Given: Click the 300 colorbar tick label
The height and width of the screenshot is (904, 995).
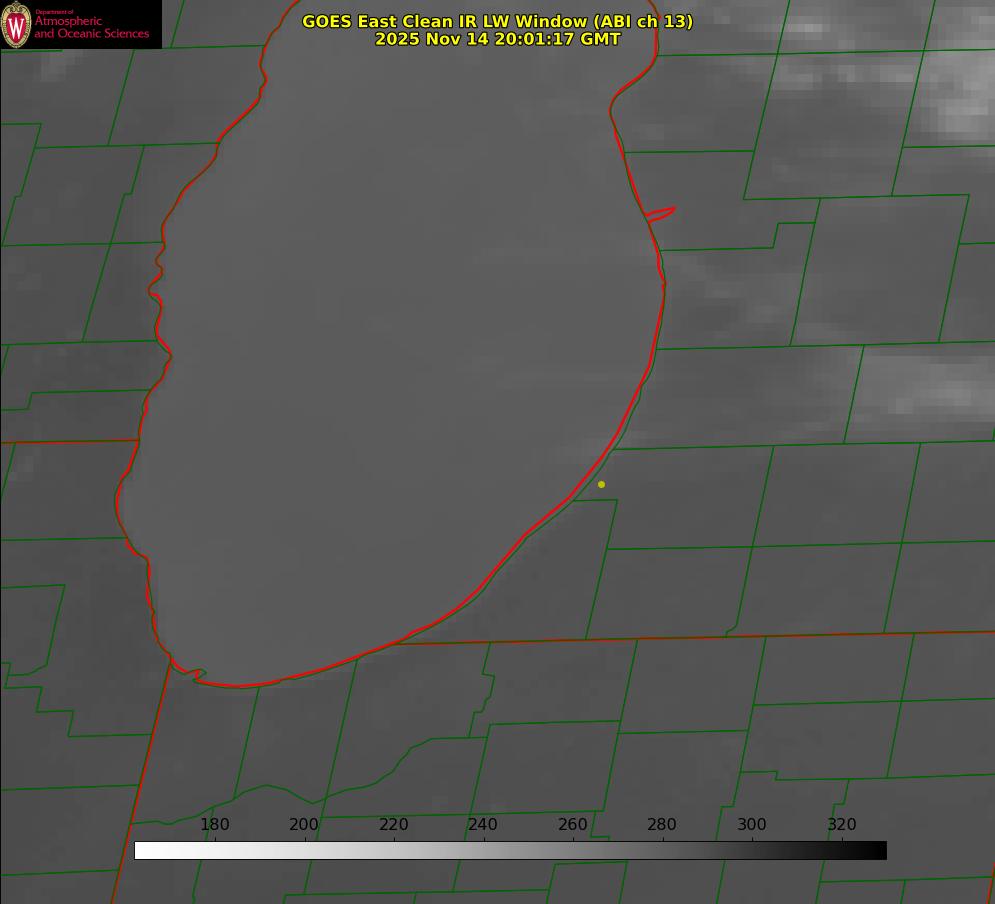Looking at the screenshot, I should pos(752,825).
